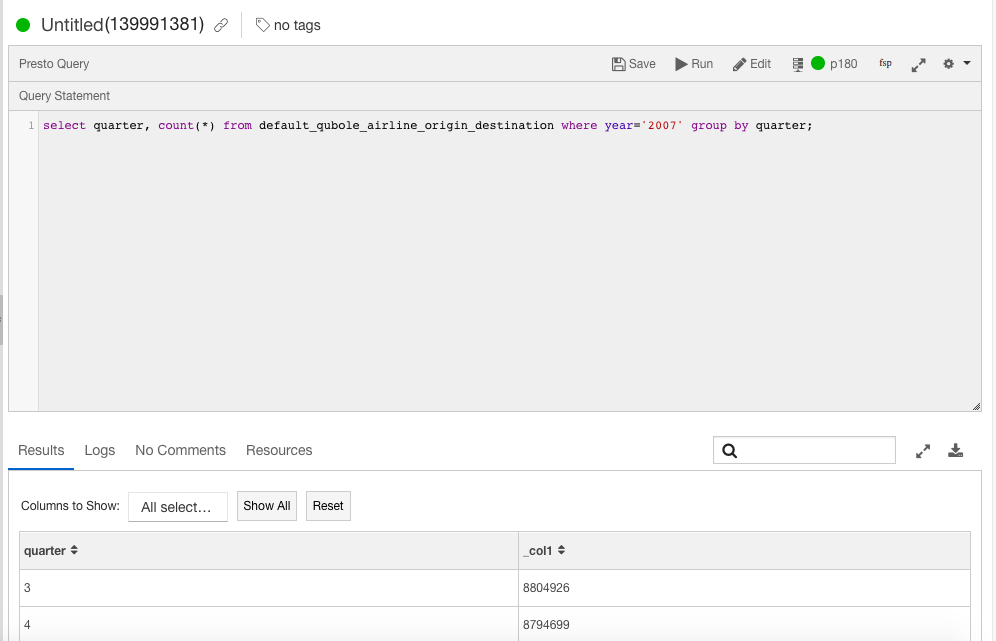The height and width of the screenshot is (641, 996).
Task: Open the Resources tab
Action: [x=279, y=450]
